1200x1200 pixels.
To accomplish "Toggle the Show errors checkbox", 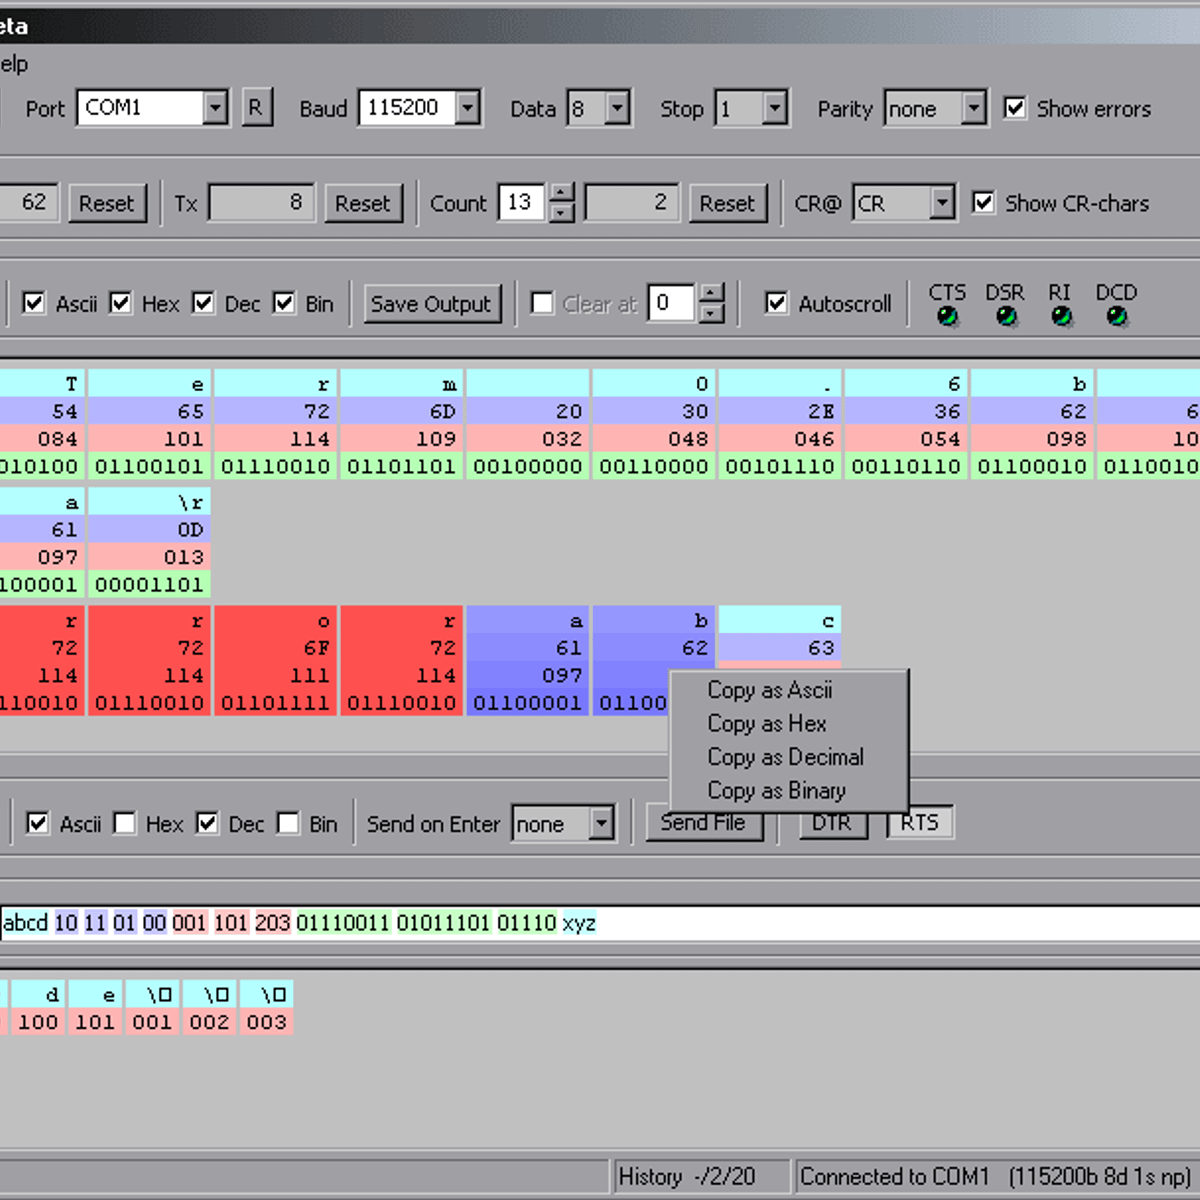I will (x=1015, y=108).
